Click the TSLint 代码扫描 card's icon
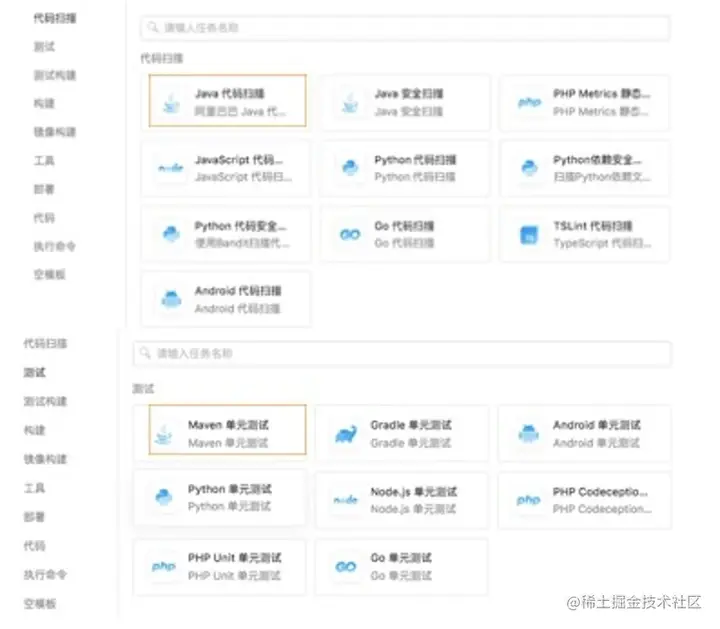The image size is (720, 629). point(529,235)
